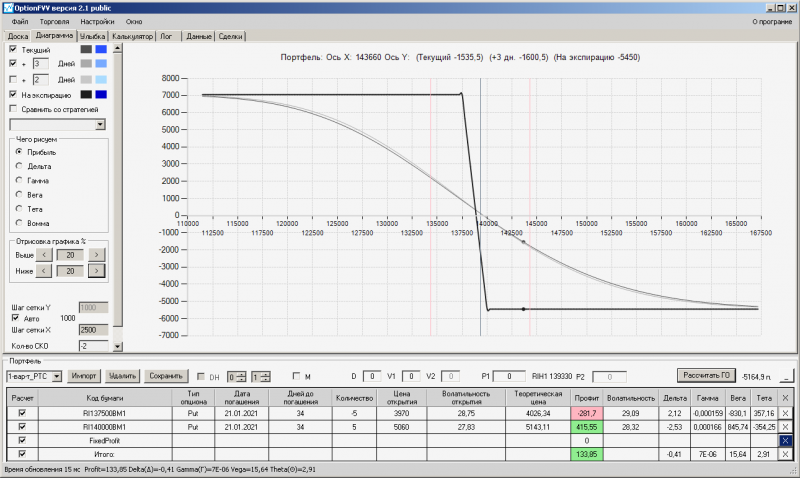The width and height of the screenshot is (800, 478).
Task: Toggle the Текущий curve checkbox
Action: (13, 49)
